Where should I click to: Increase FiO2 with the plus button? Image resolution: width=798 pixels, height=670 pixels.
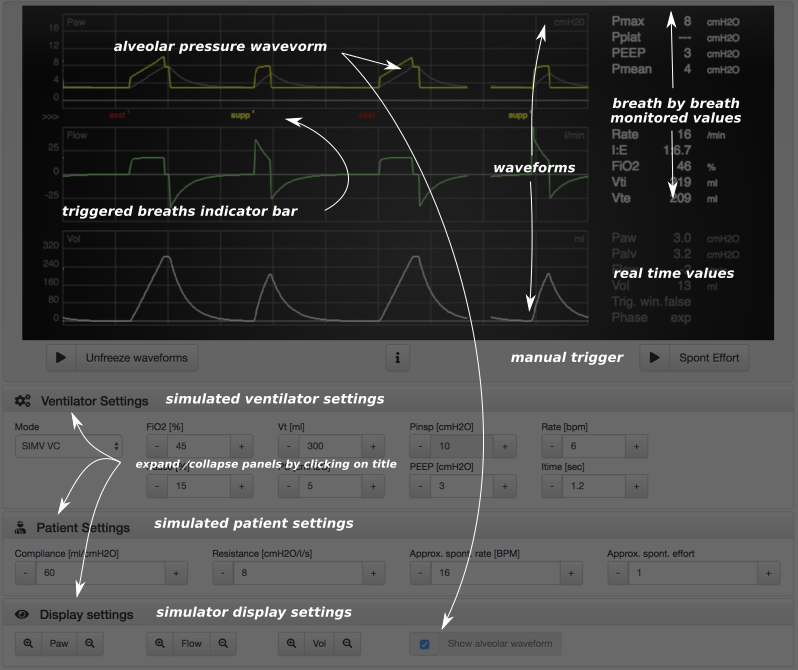241,446
